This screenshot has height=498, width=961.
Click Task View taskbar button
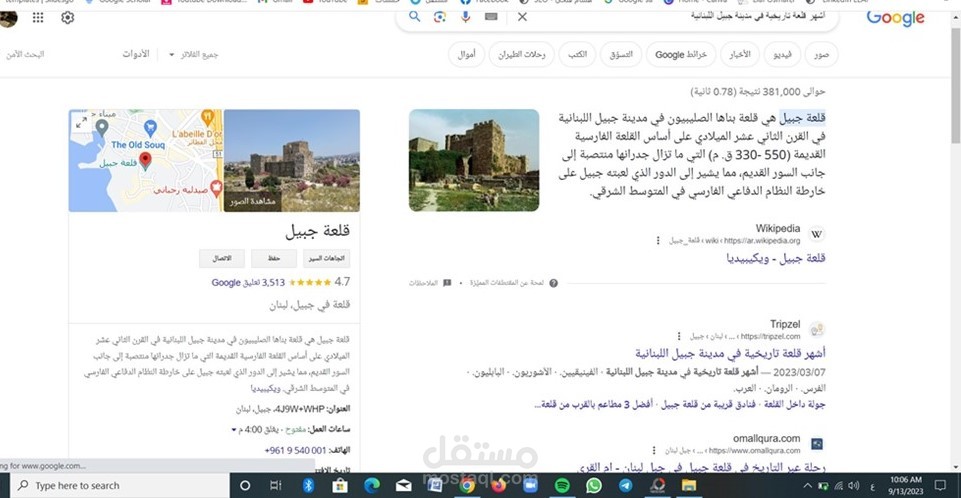click(276, 486)
